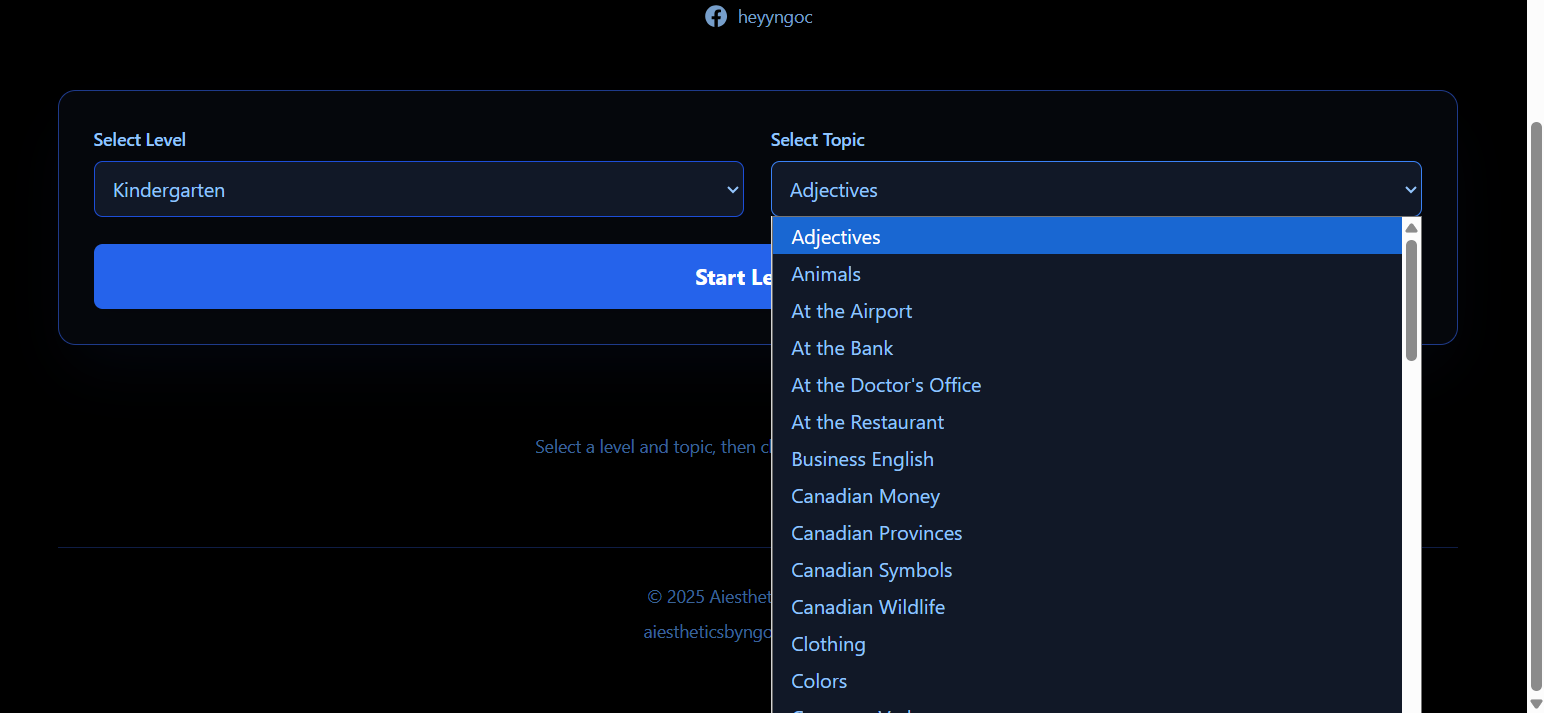Open the Select Level dropdown
This screenshot has height=713, width=1544.
coord(418,189)
